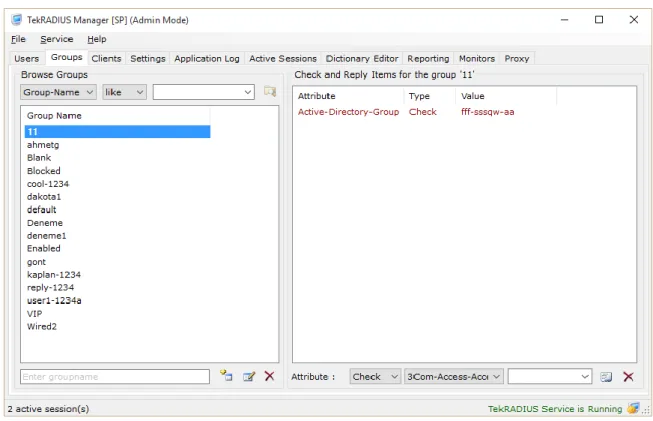Expand the attribute value combo box
This screenshot has width=653, height=421.
pyautogui.click(x=585, y=377)
